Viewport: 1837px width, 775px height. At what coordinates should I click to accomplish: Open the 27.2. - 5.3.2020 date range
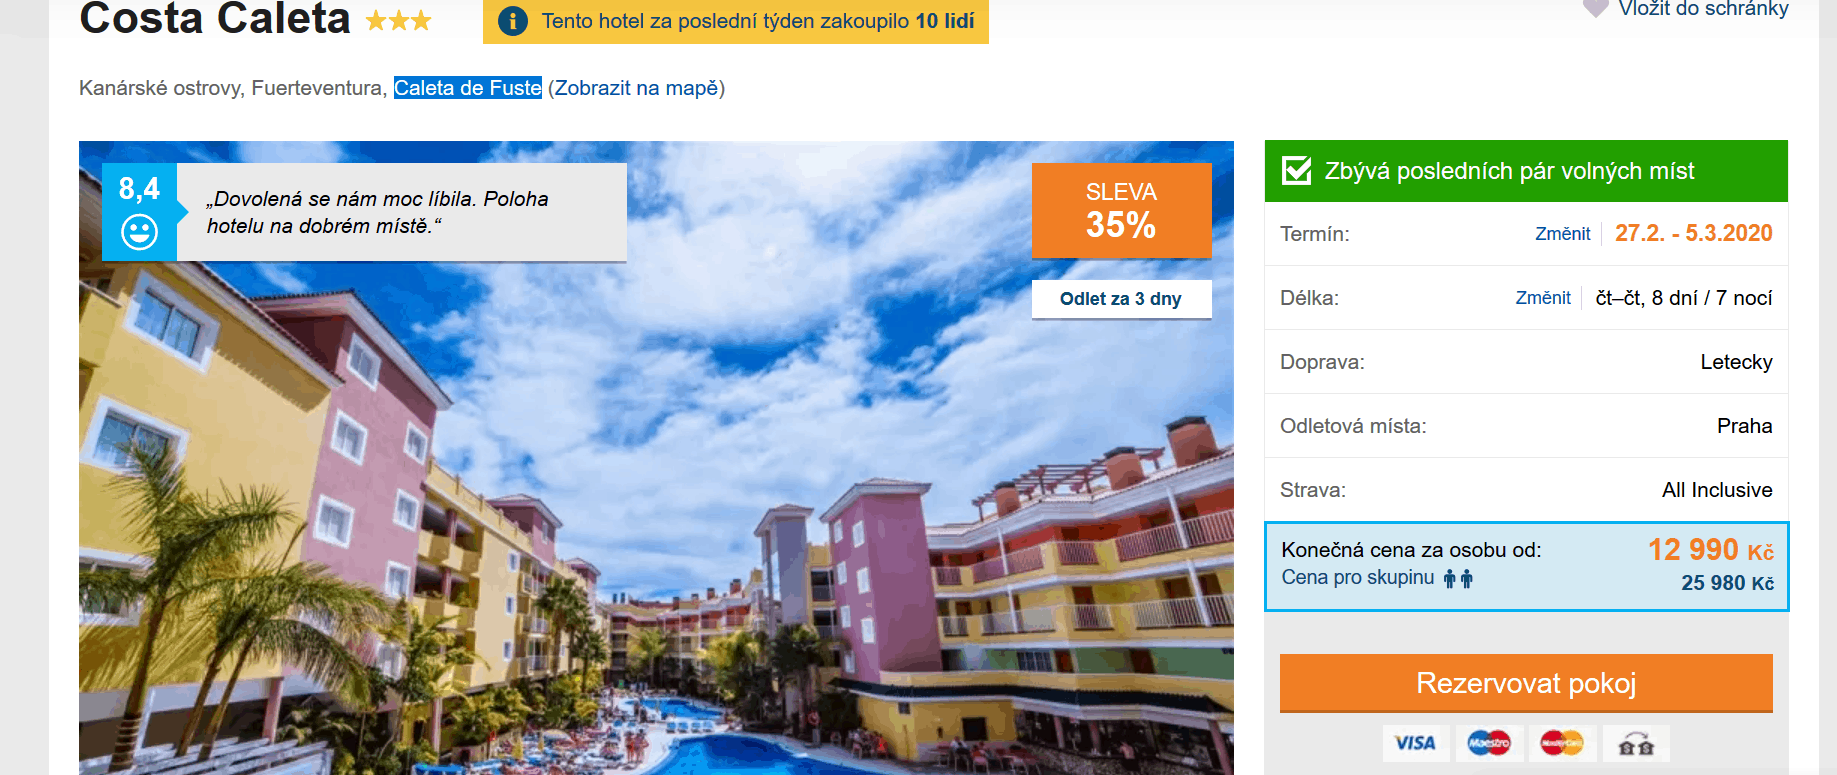point(1693,233)
